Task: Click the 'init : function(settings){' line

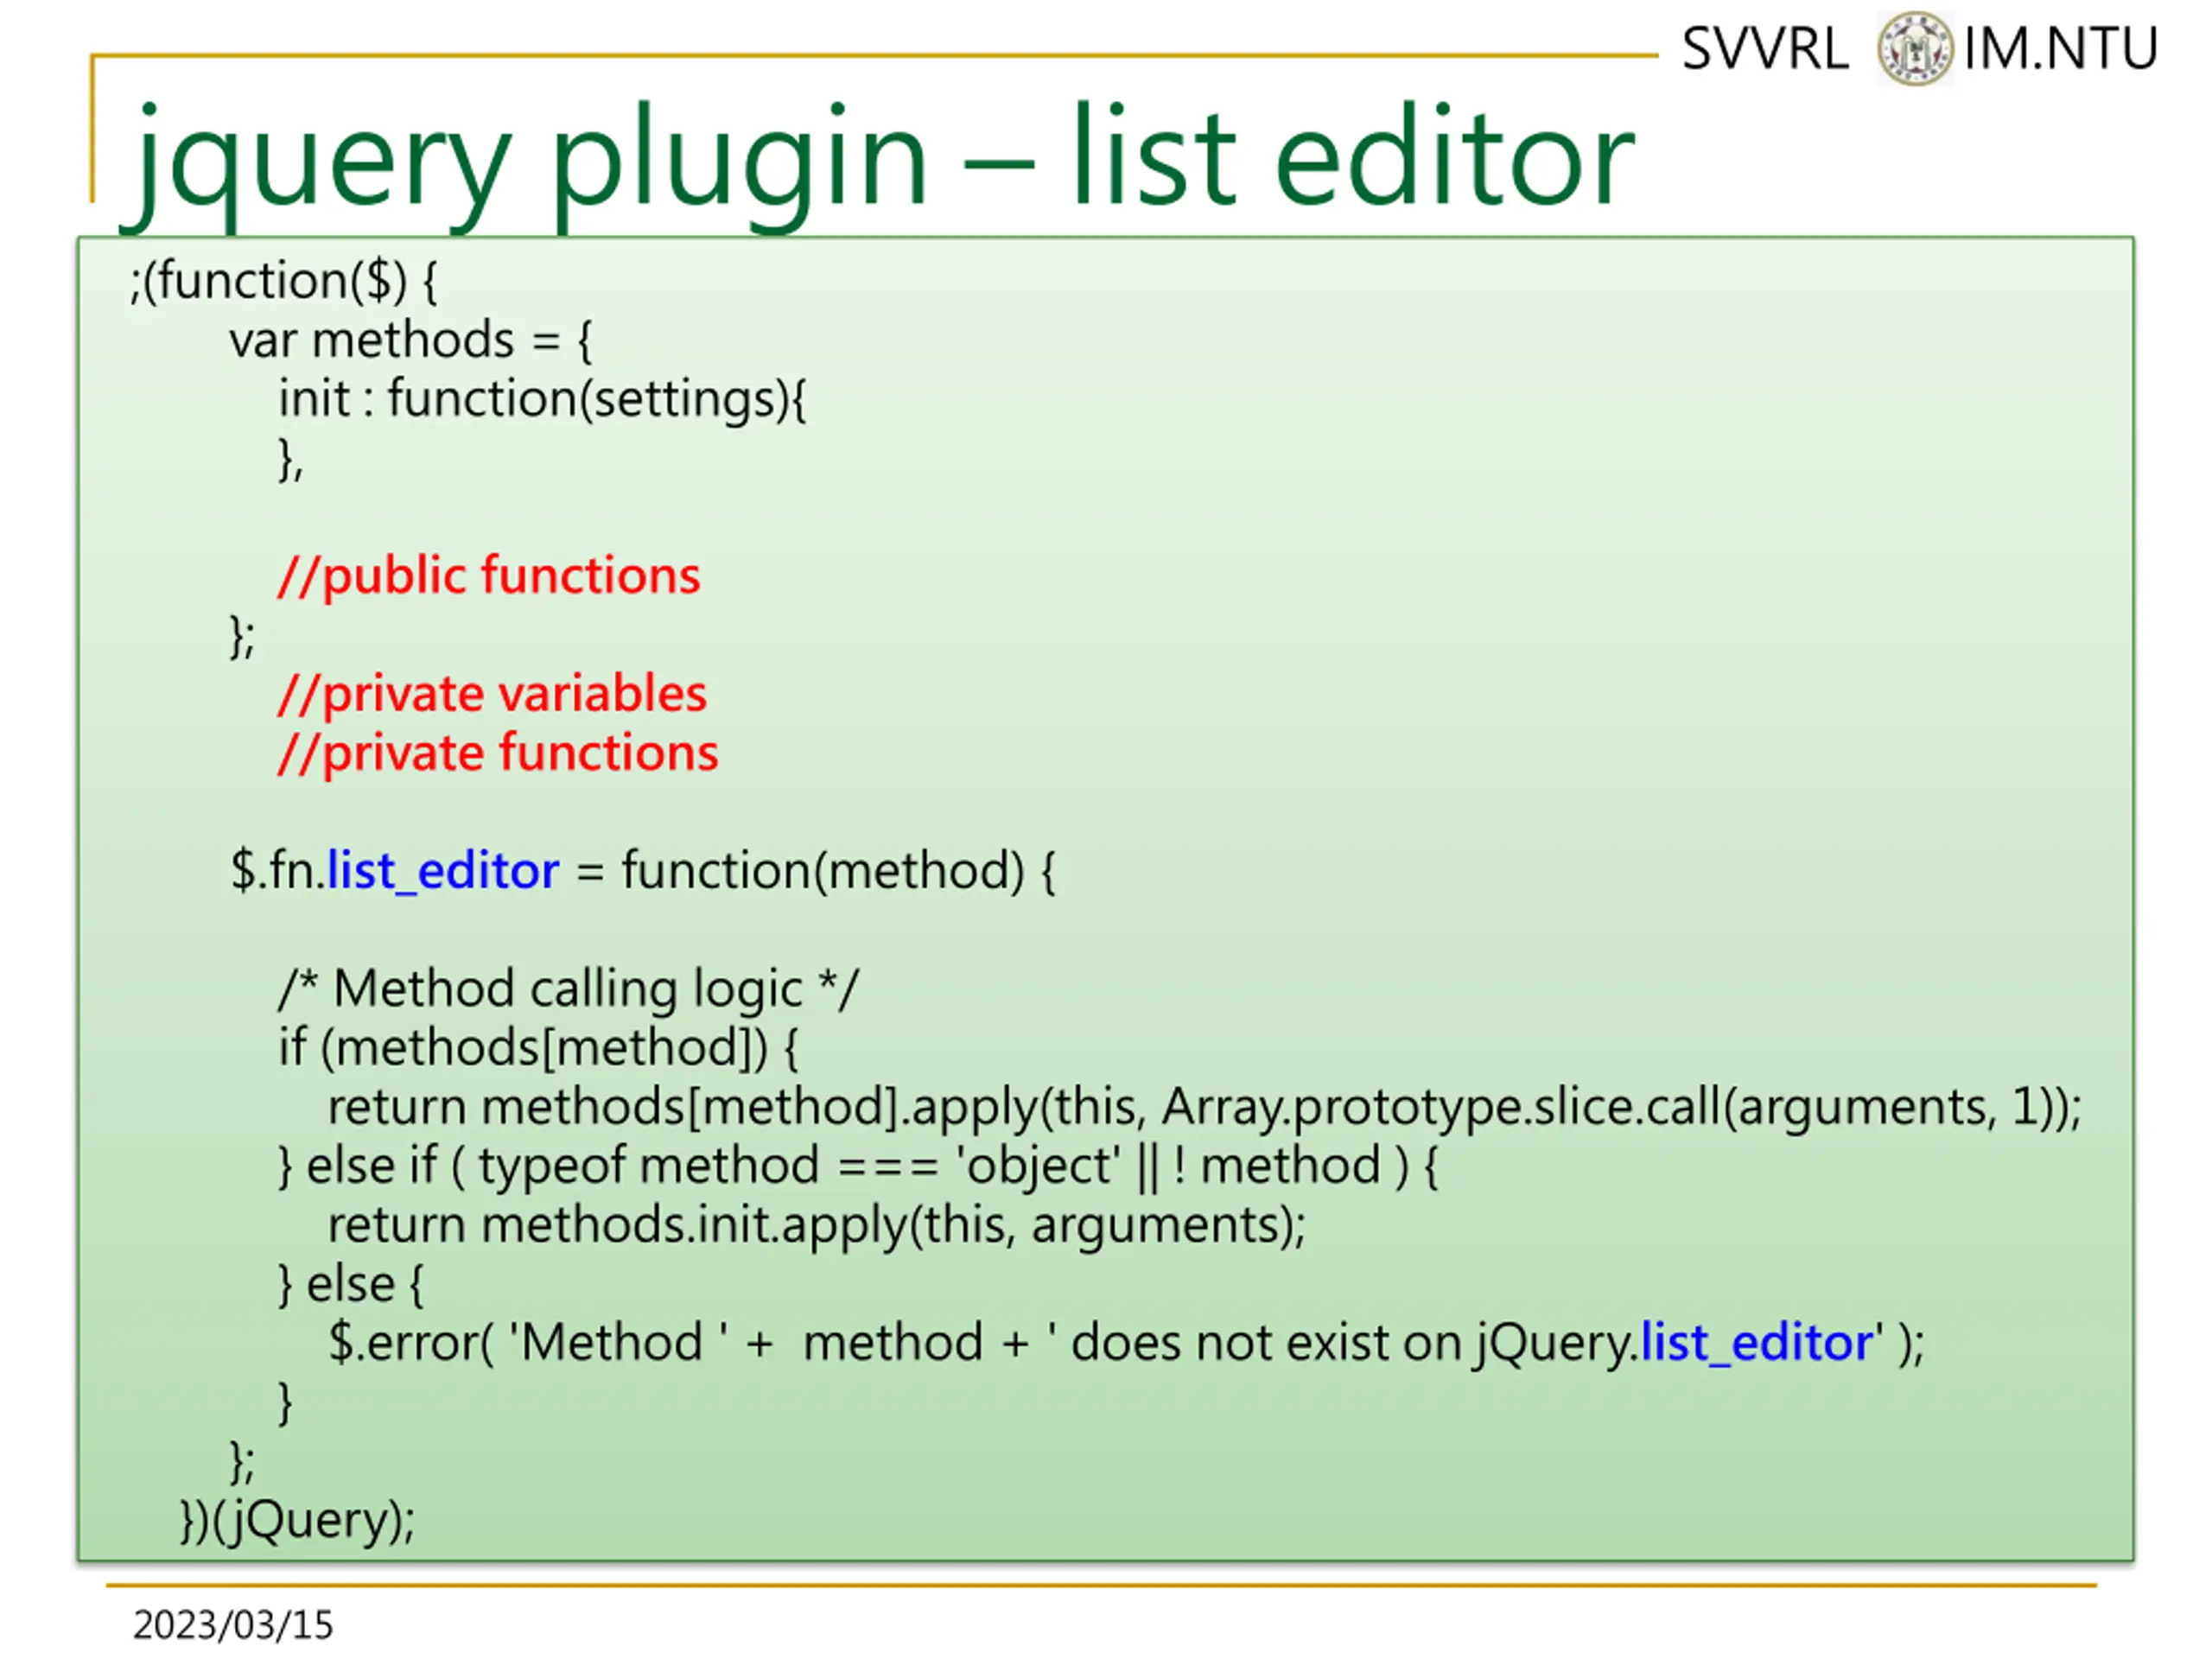Action: click(x=542, y=400)
